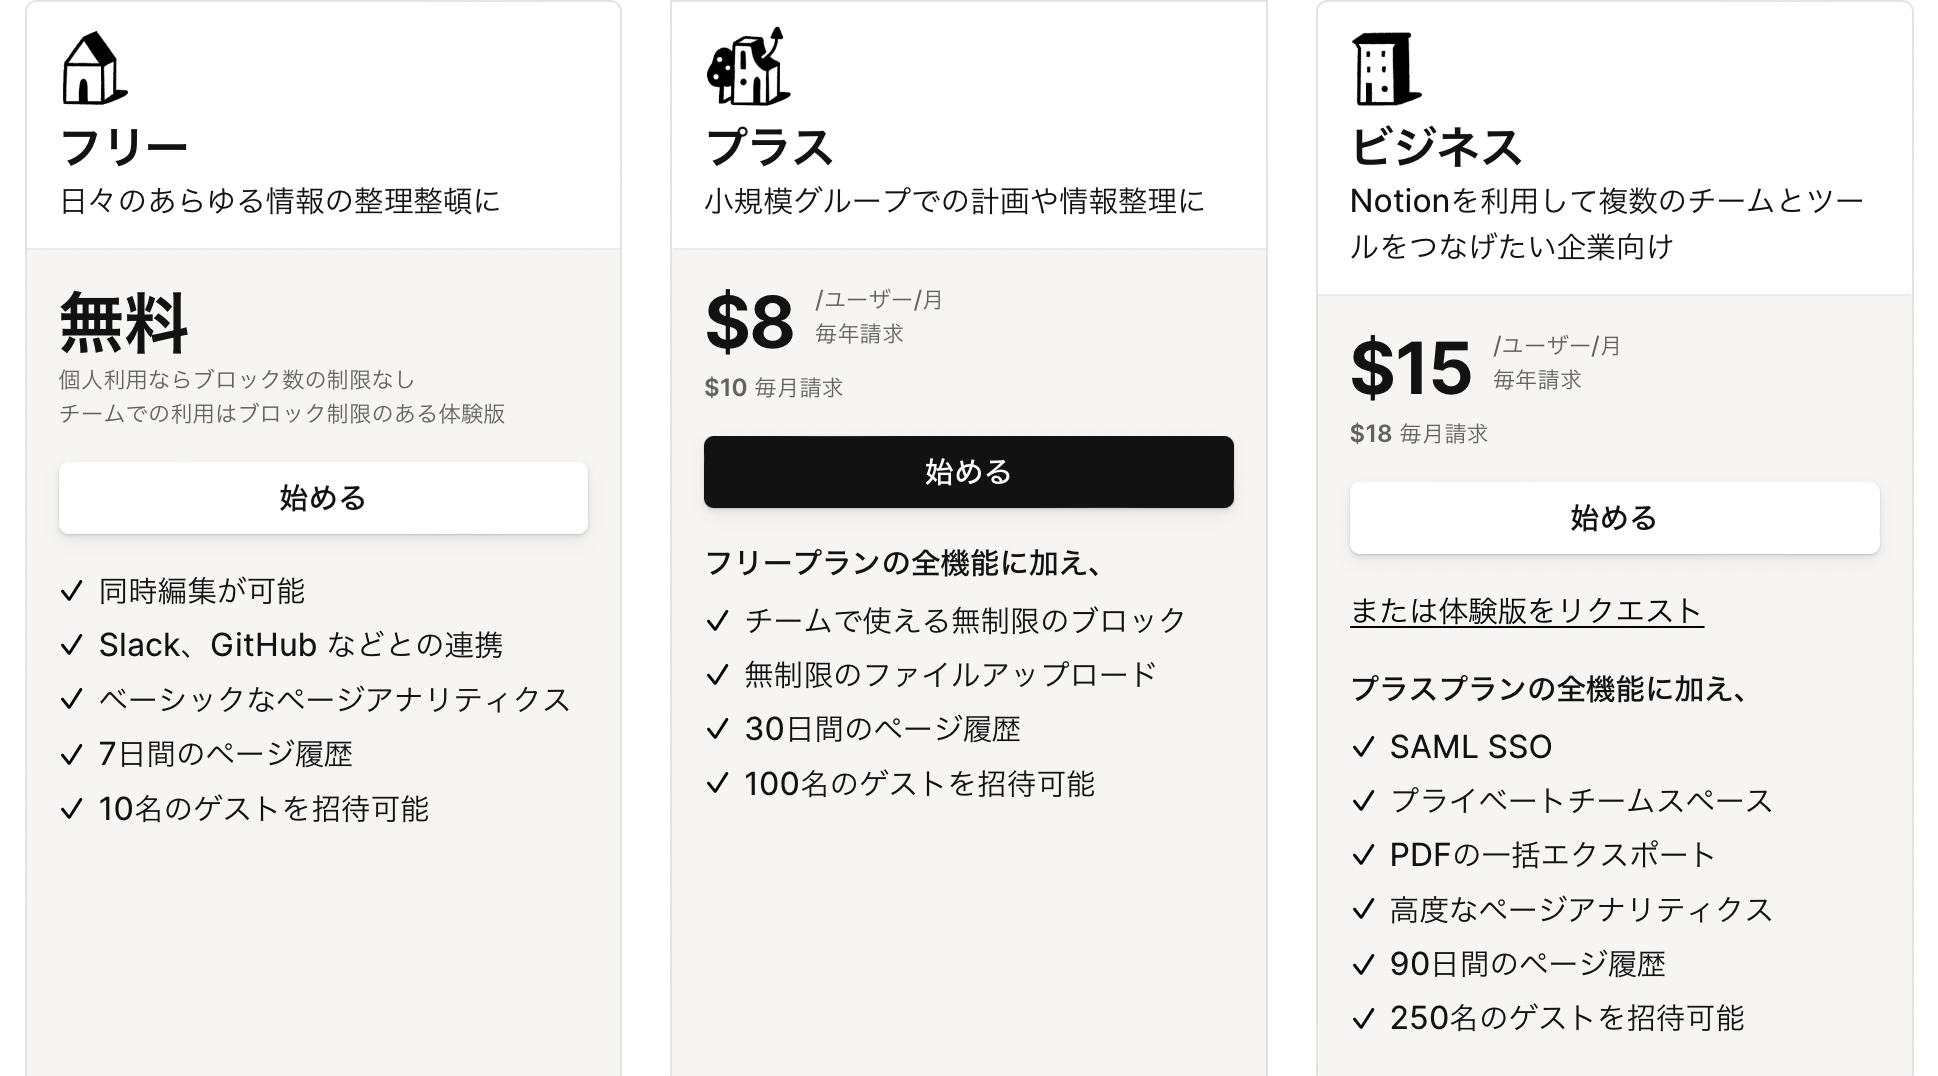This screenshot has width=1938, height=1076.
Task: Click the checkmark beside 同時編集が可能
Action: (71, 591)
